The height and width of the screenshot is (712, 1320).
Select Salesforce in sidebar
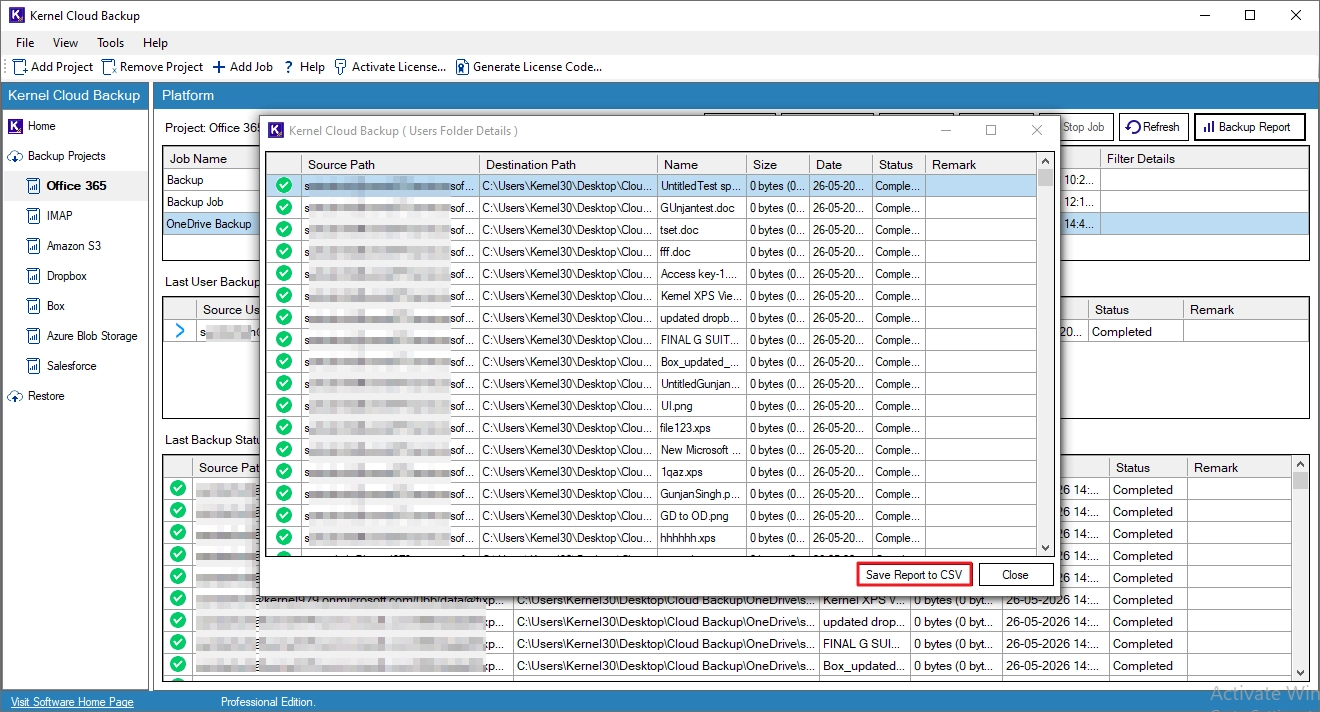[x=71, y=366]
